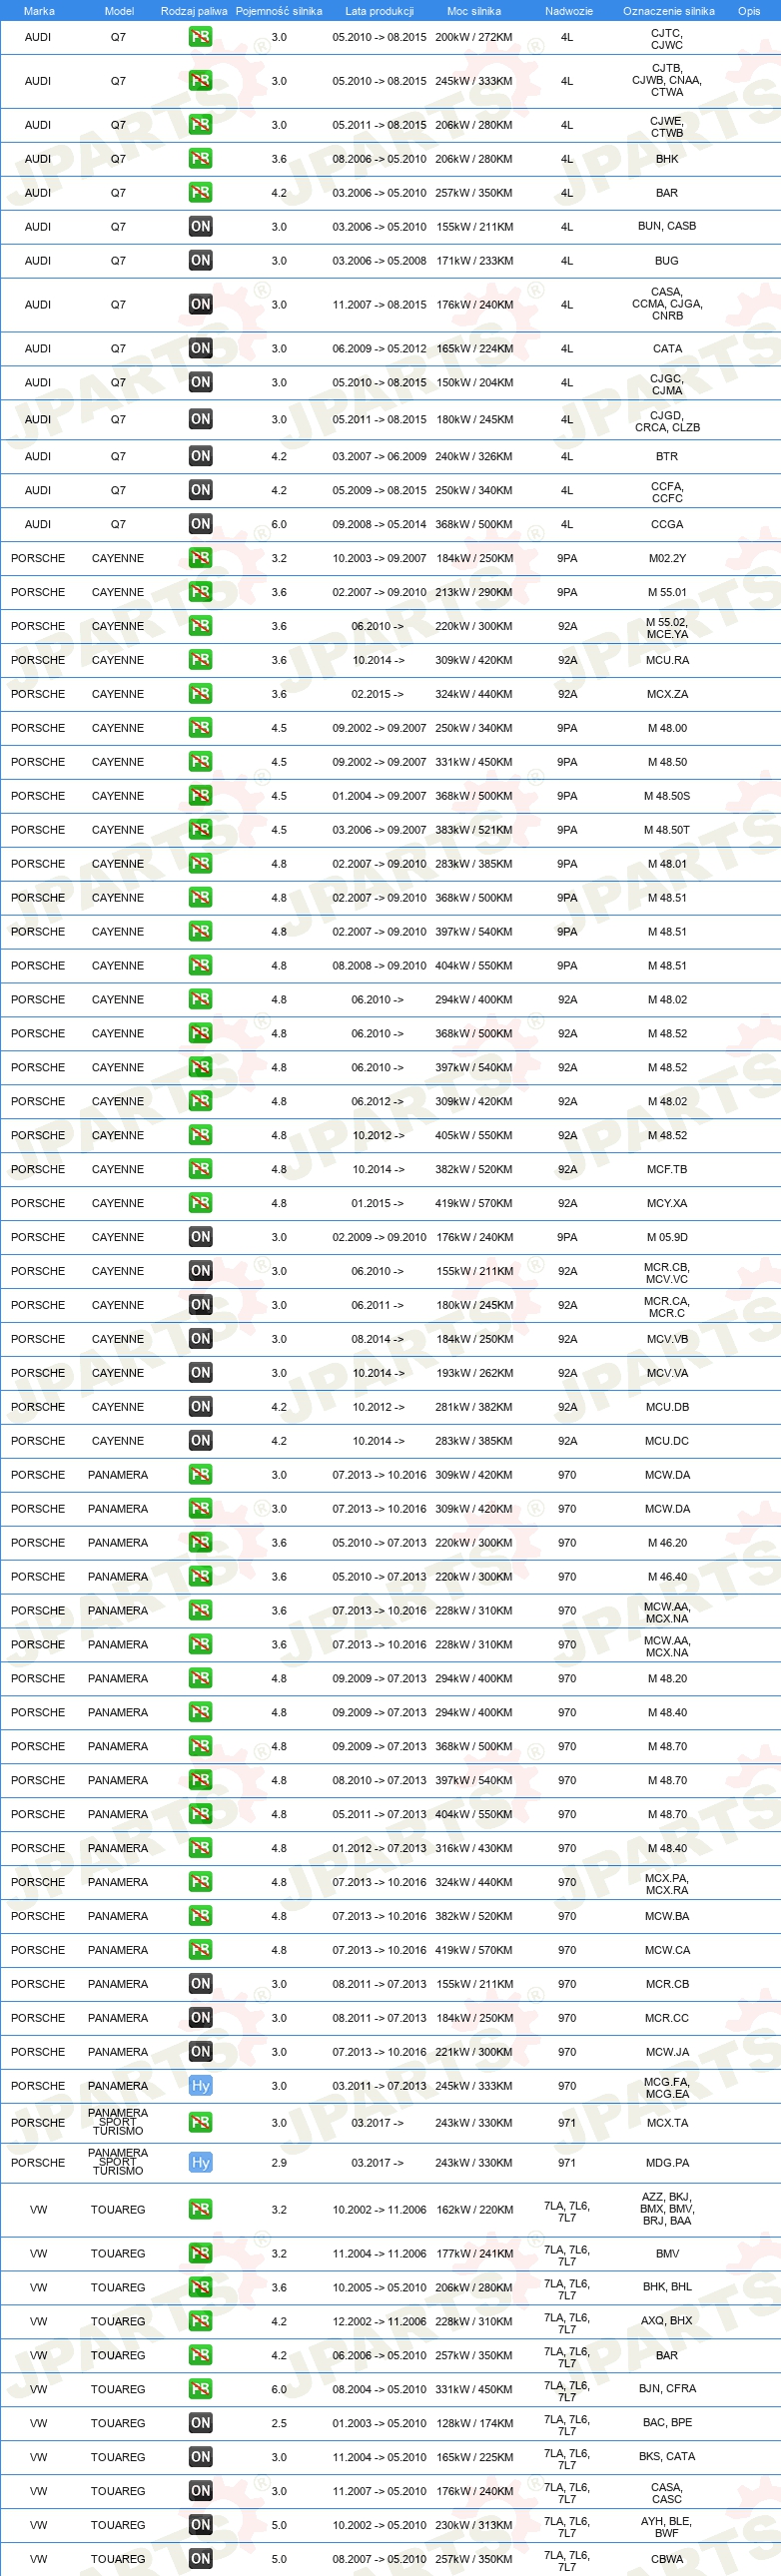
Task: Click hybrid Hy icon in Sport Turismo MDG.PA row
Action: pos(200,2163)
